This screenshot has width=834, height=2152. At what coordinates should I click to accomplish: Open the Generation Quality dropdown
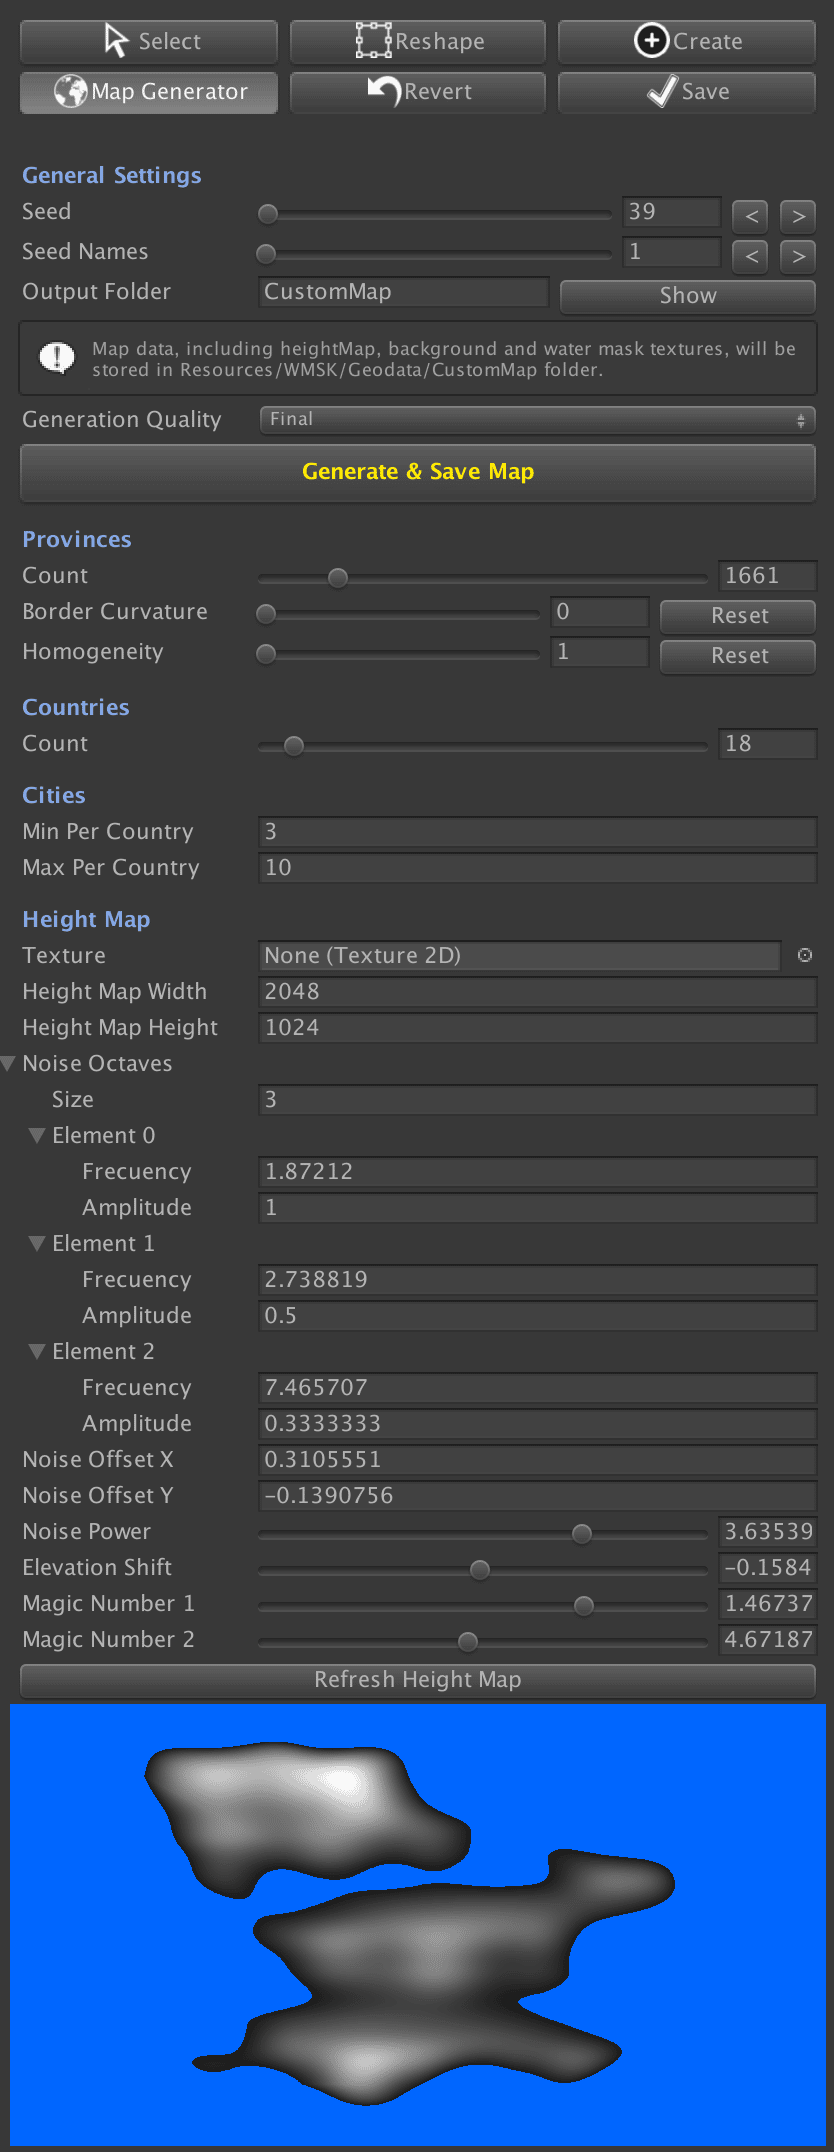(537, 420)
